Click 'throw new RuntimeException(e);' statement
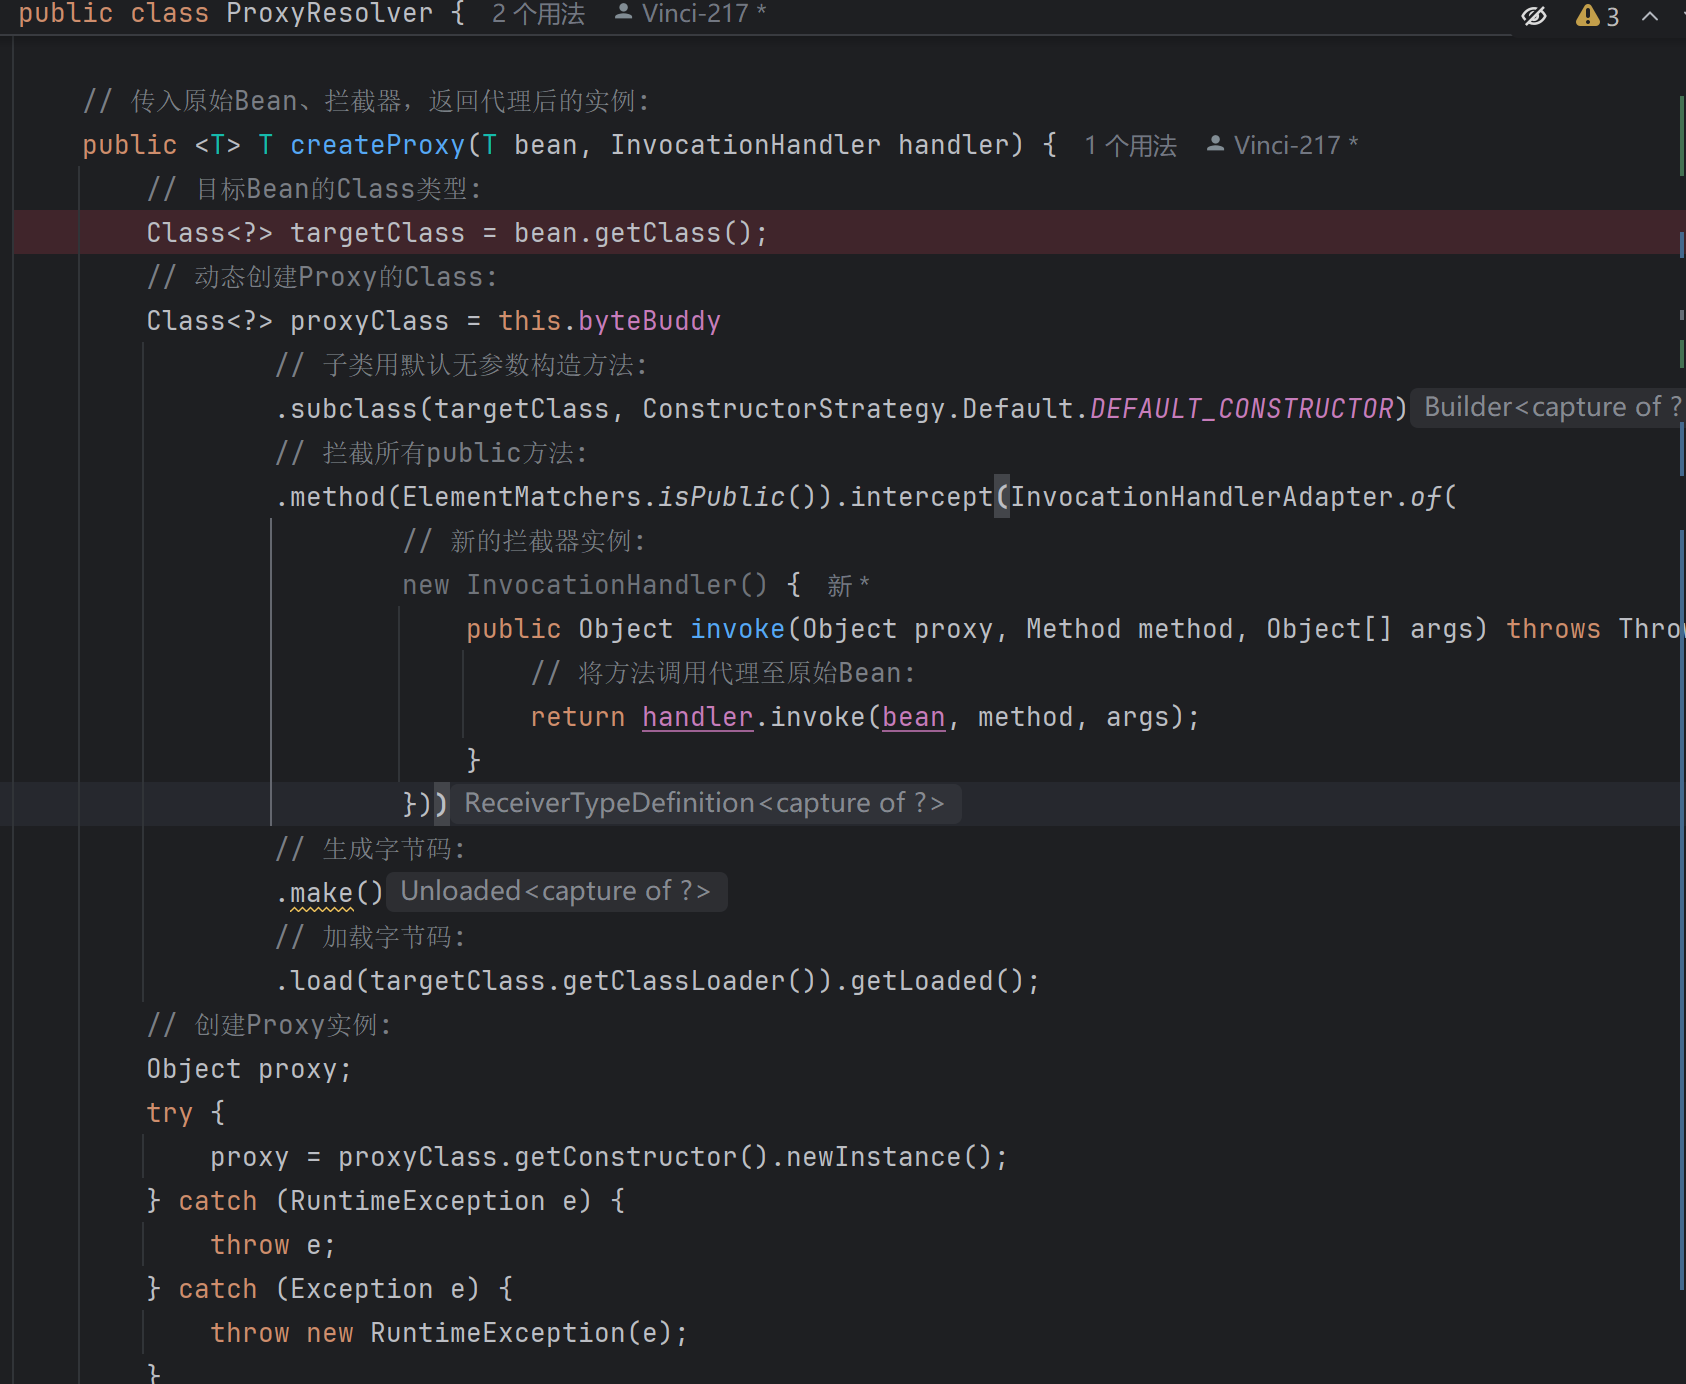The width and height of the screenshot is (1686, 1384). click(x=449, y=1333)
